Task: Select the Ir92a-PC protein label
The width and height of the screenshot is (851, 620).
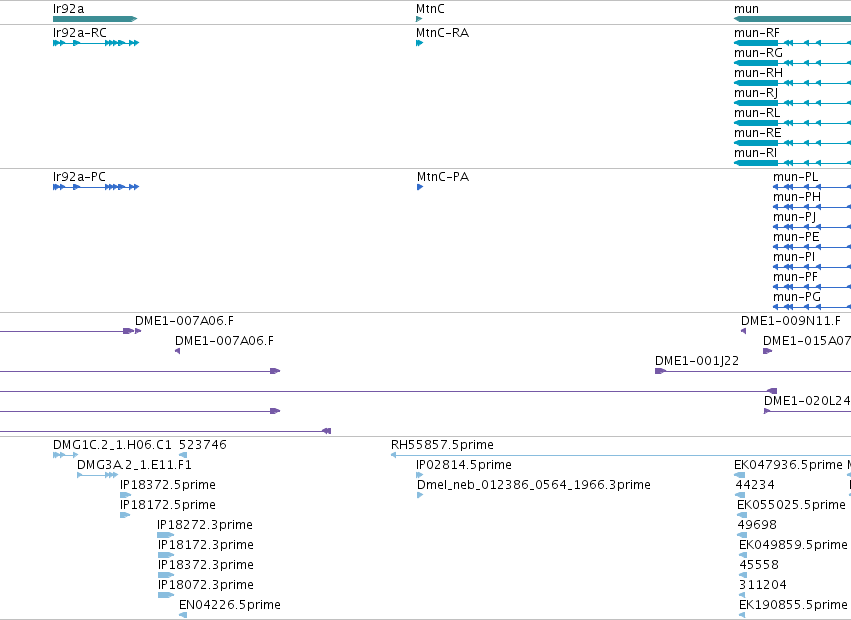Action: pos(79,177)
